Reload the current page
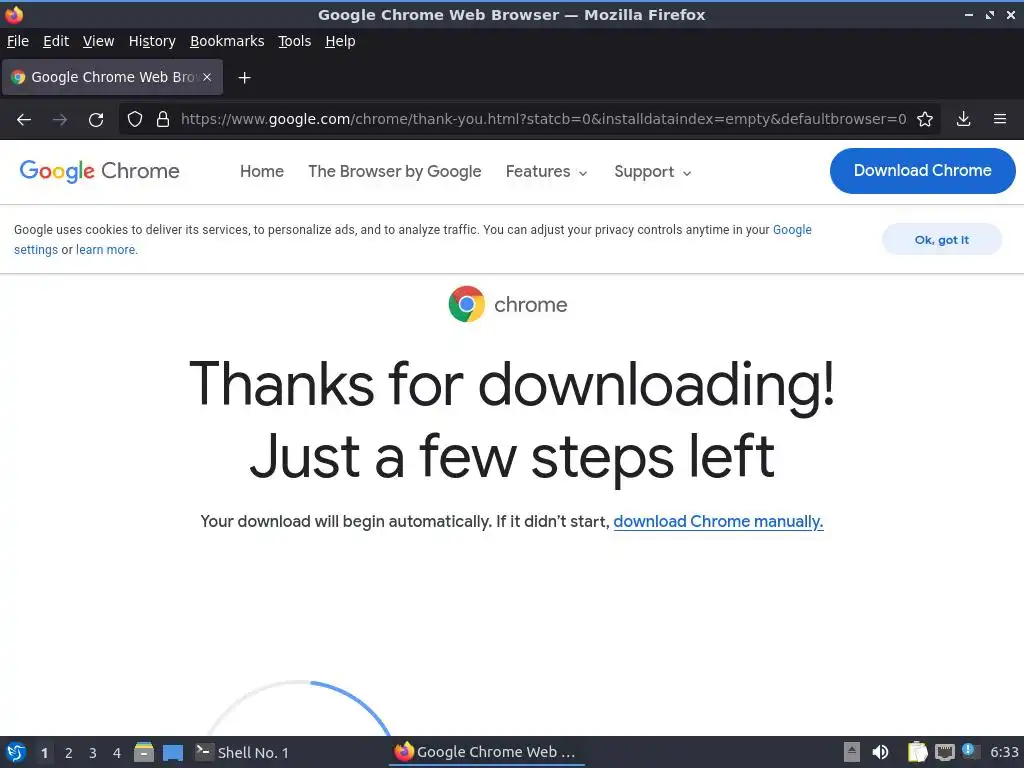The width and height of the screenshot is (1024, 768). click(96, 120)
